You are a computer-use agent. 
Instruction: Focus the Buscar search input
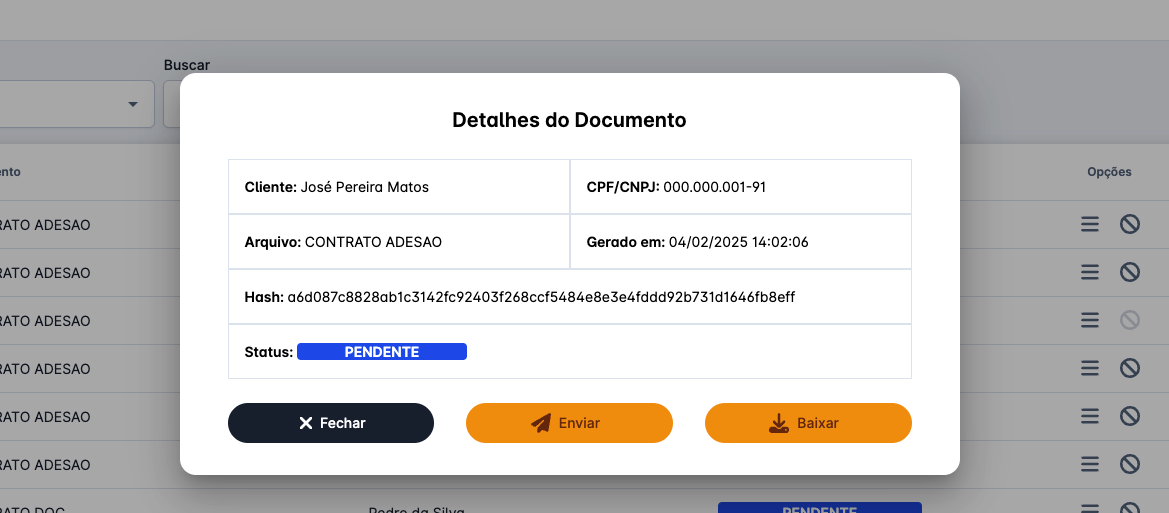coord(172,105)
